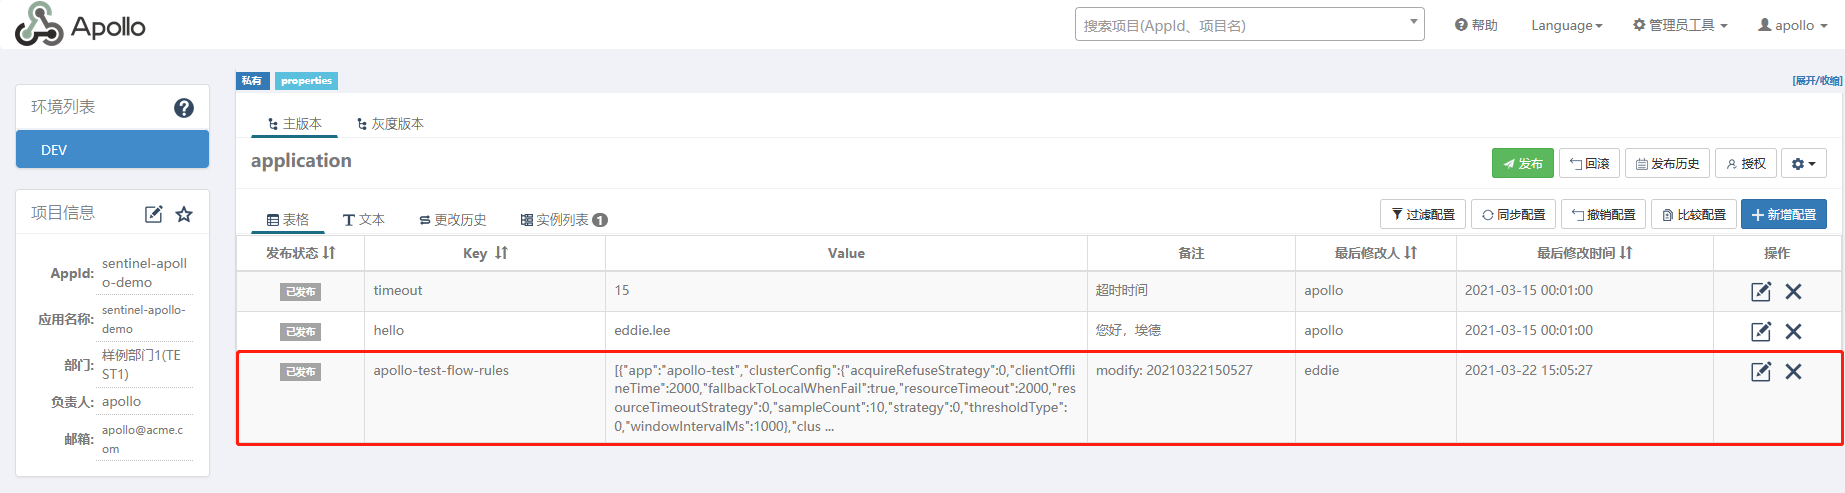The height and width of the screenshot is (493, 1845).
Task: Click the email apollo@acme.com
Action: (143, 439)
